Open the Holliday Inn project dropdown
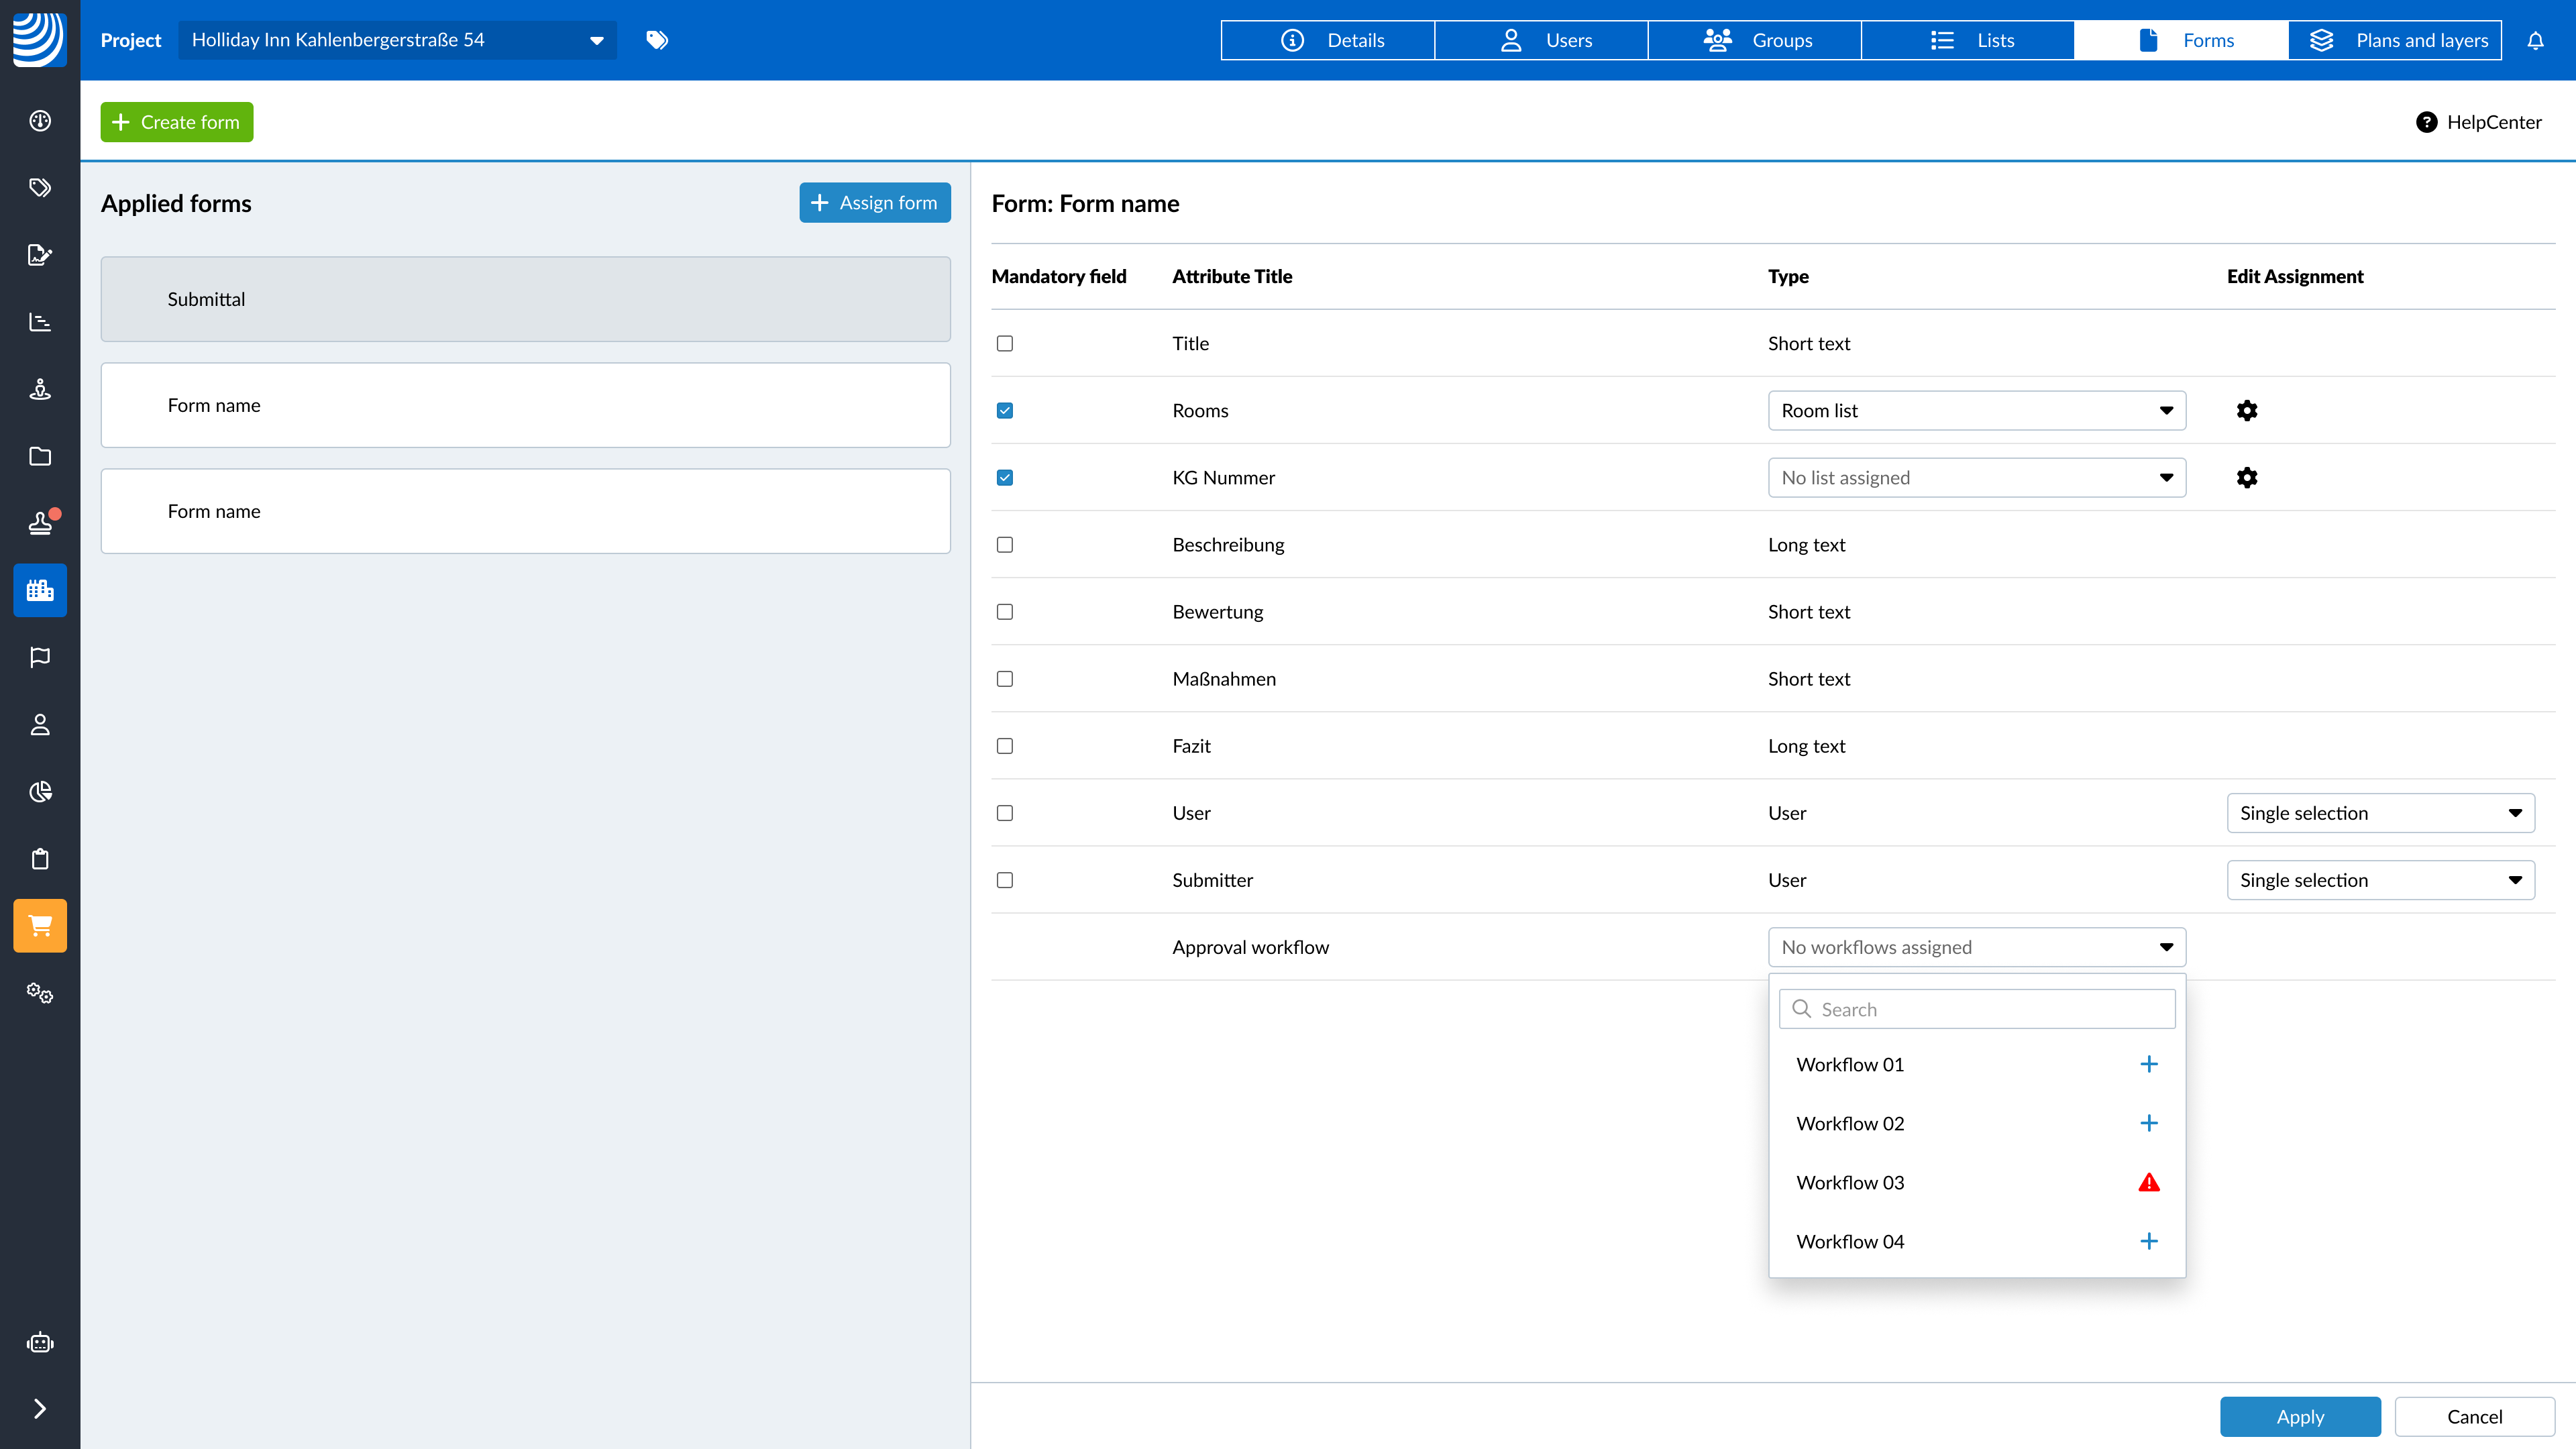 [x=397, y=40]
